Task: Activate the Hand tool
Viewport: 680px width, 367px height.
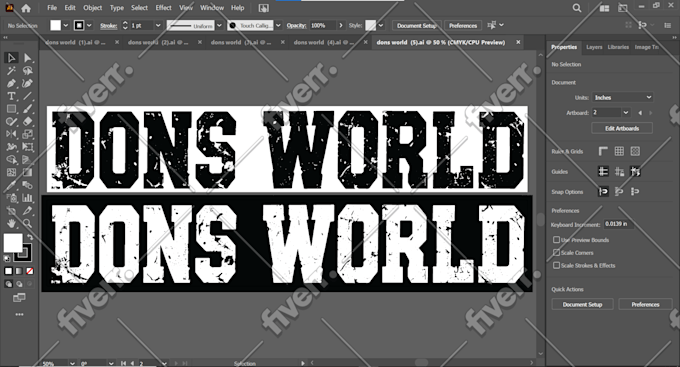Action: tap(11, 223)
